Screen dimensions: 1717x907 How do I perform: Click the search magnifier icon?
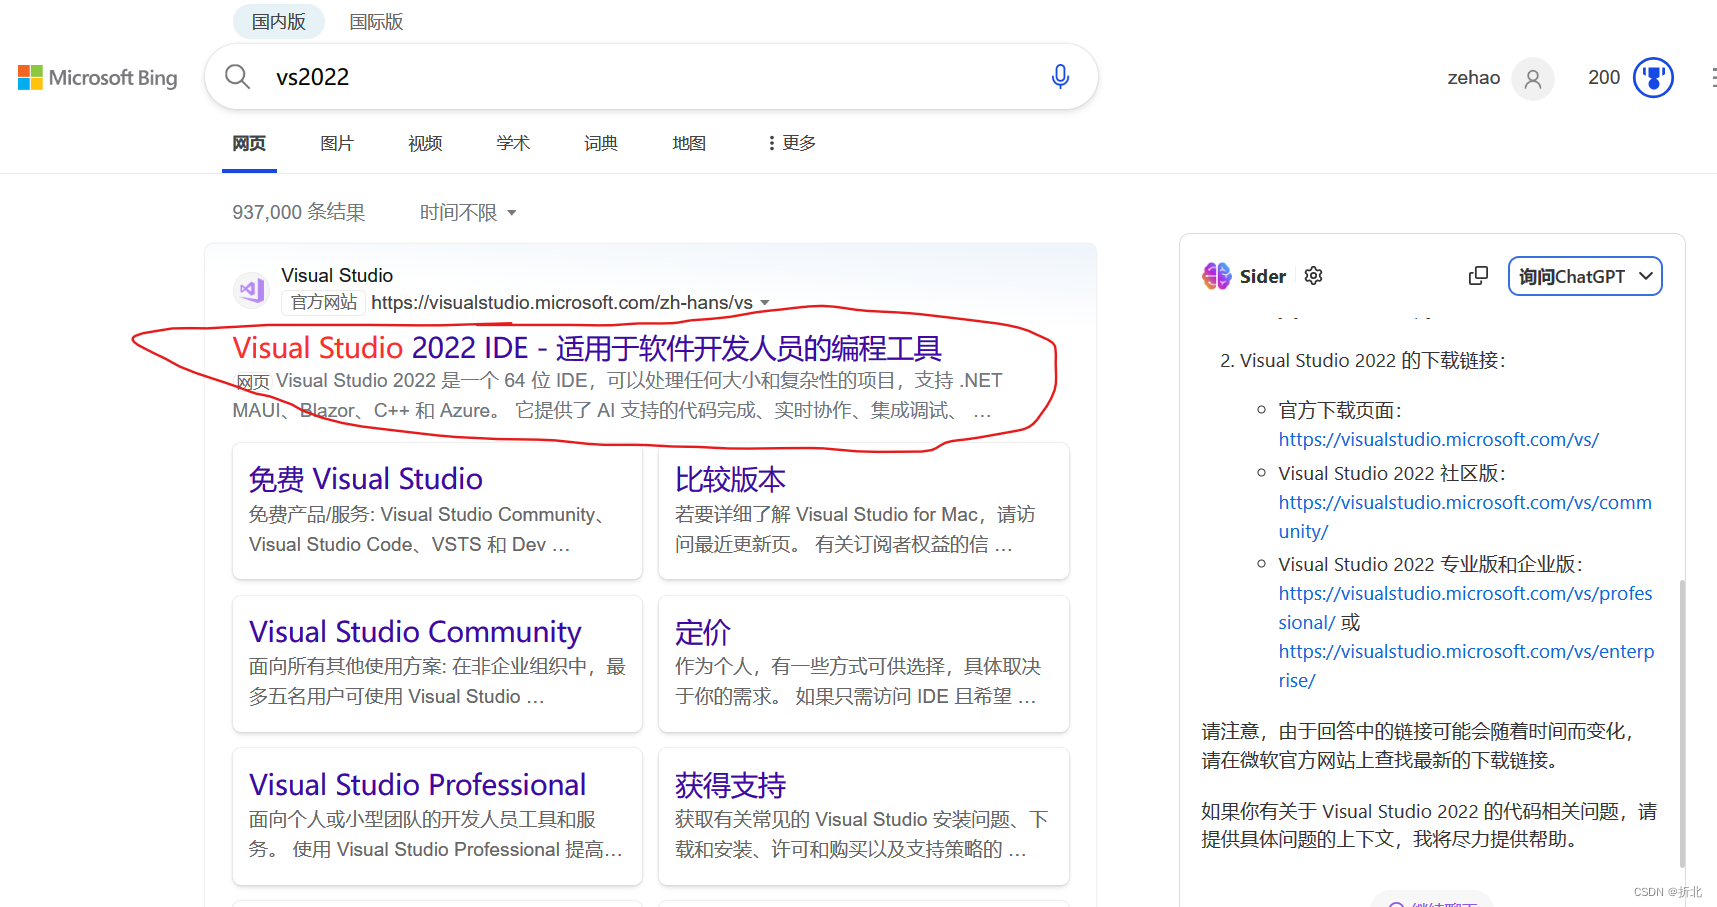click(x=237, y=77)
